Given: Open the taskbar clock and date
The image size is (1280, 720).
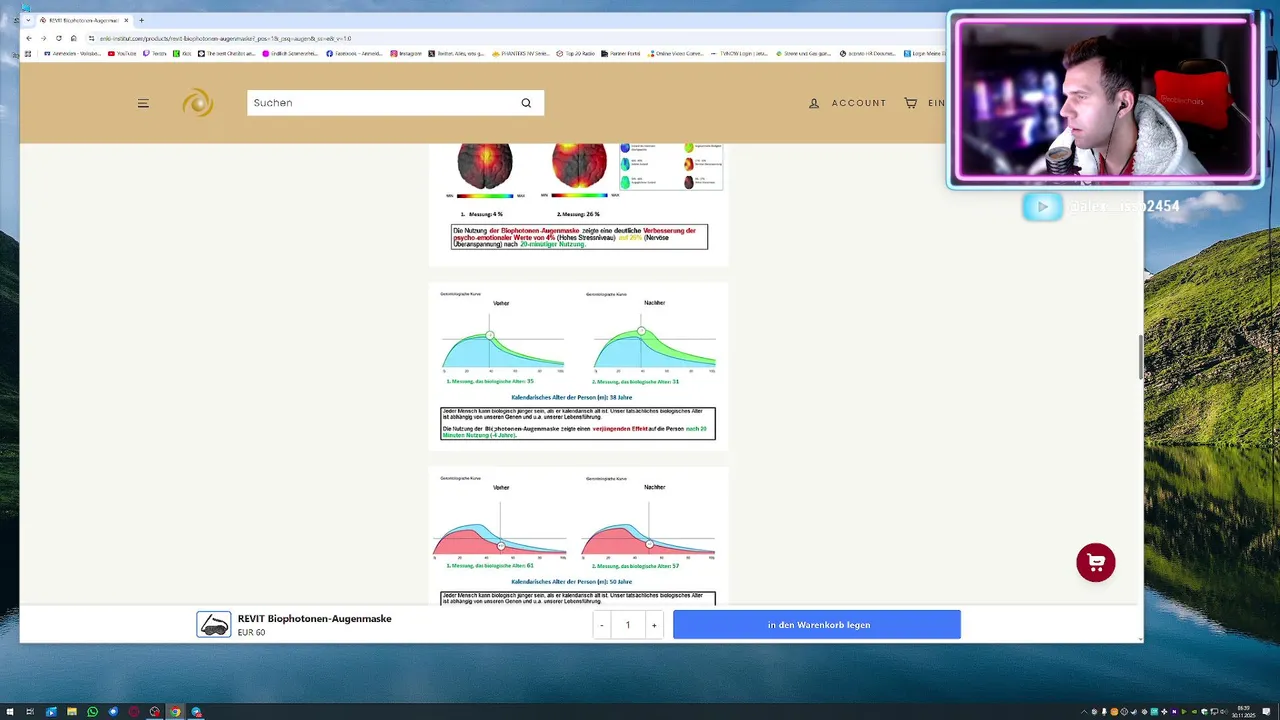Looking at the screenshot, I should click(1243, 712).
